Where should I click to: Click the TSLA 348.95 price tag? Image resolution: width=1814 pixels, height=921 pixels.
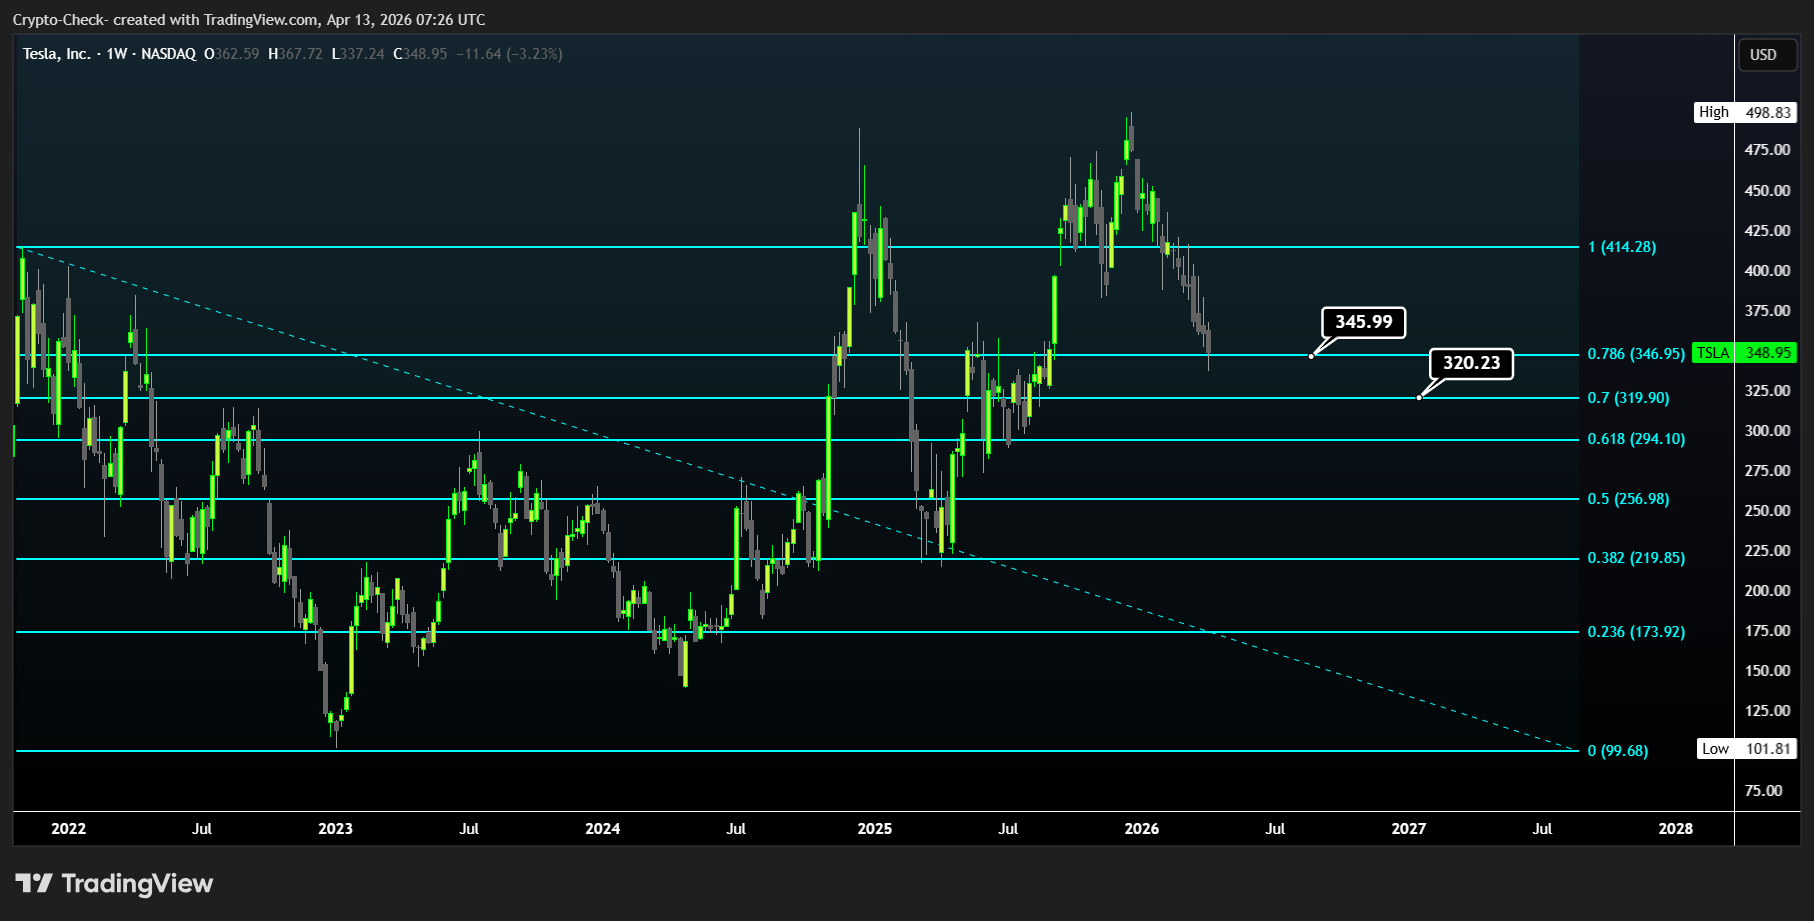coord(1745,353)
